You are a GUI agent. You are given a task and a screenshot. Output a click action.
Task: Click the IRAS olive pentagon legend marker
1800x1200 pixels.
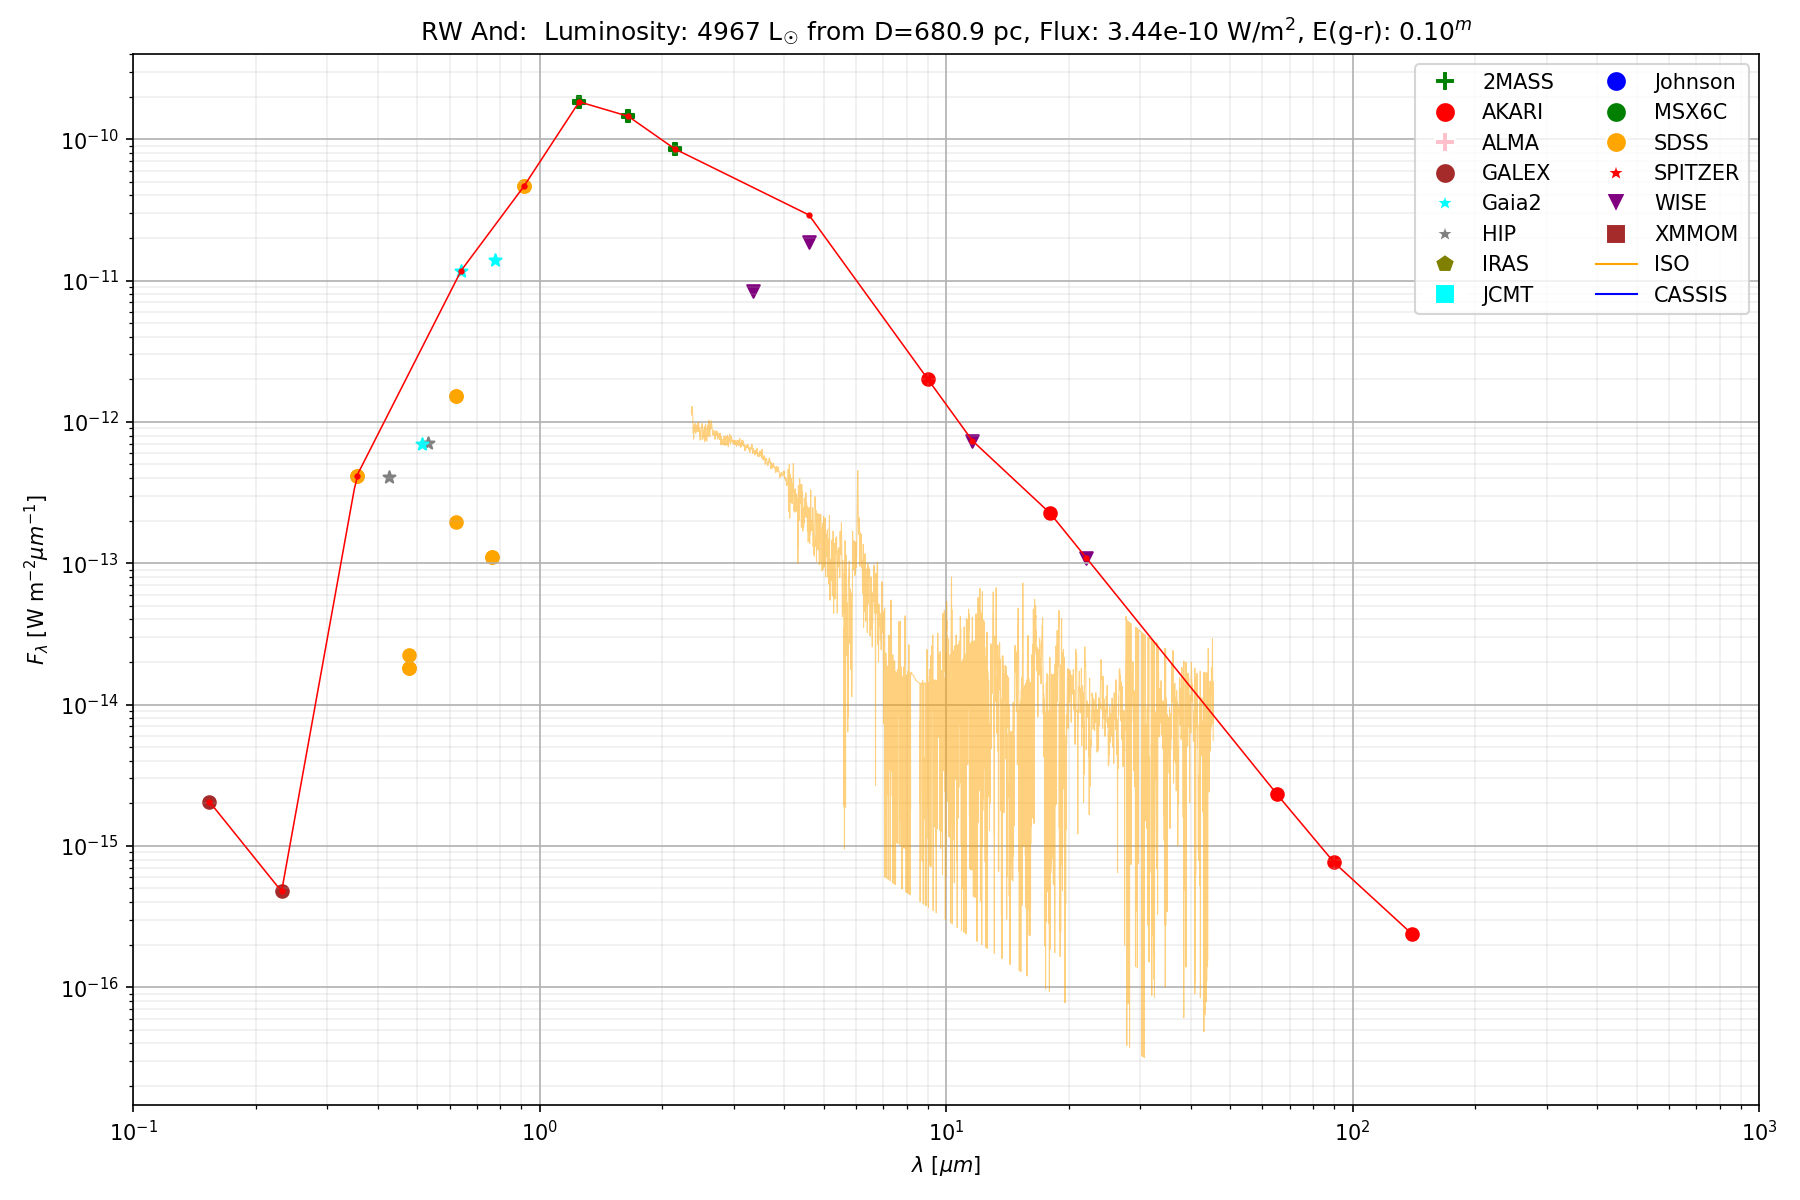tap(1444, 264)
